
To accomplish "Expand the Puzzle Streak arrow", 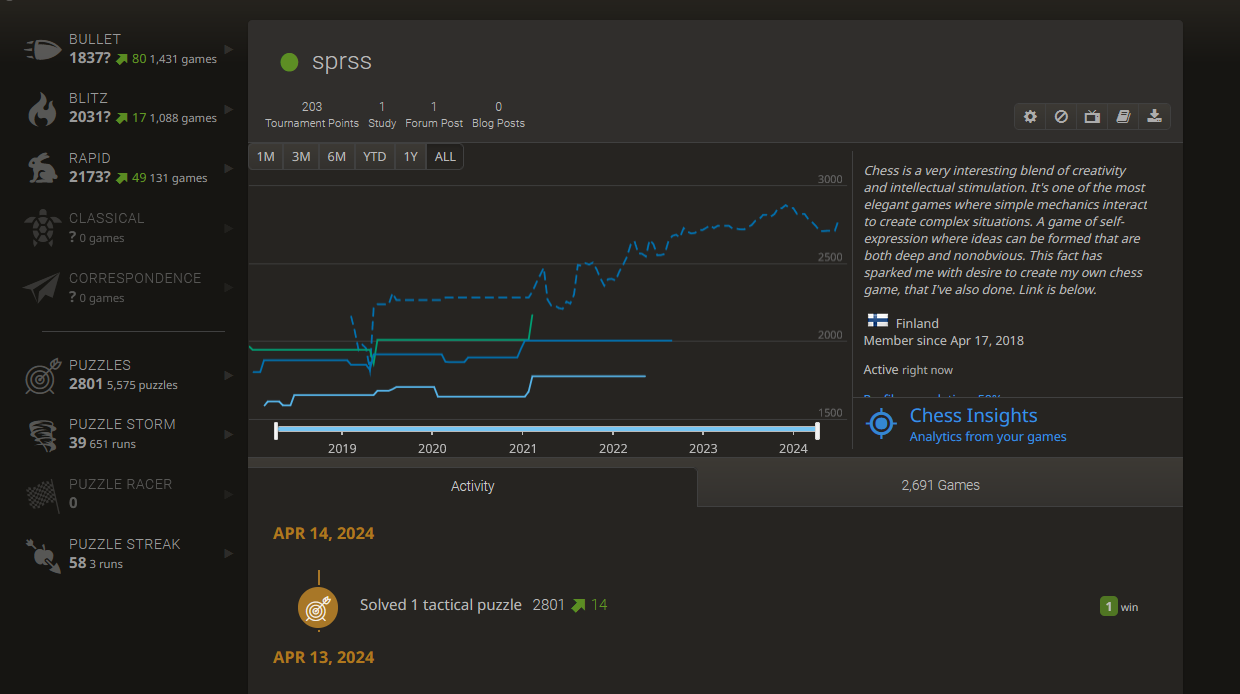I will pos(229,554).
